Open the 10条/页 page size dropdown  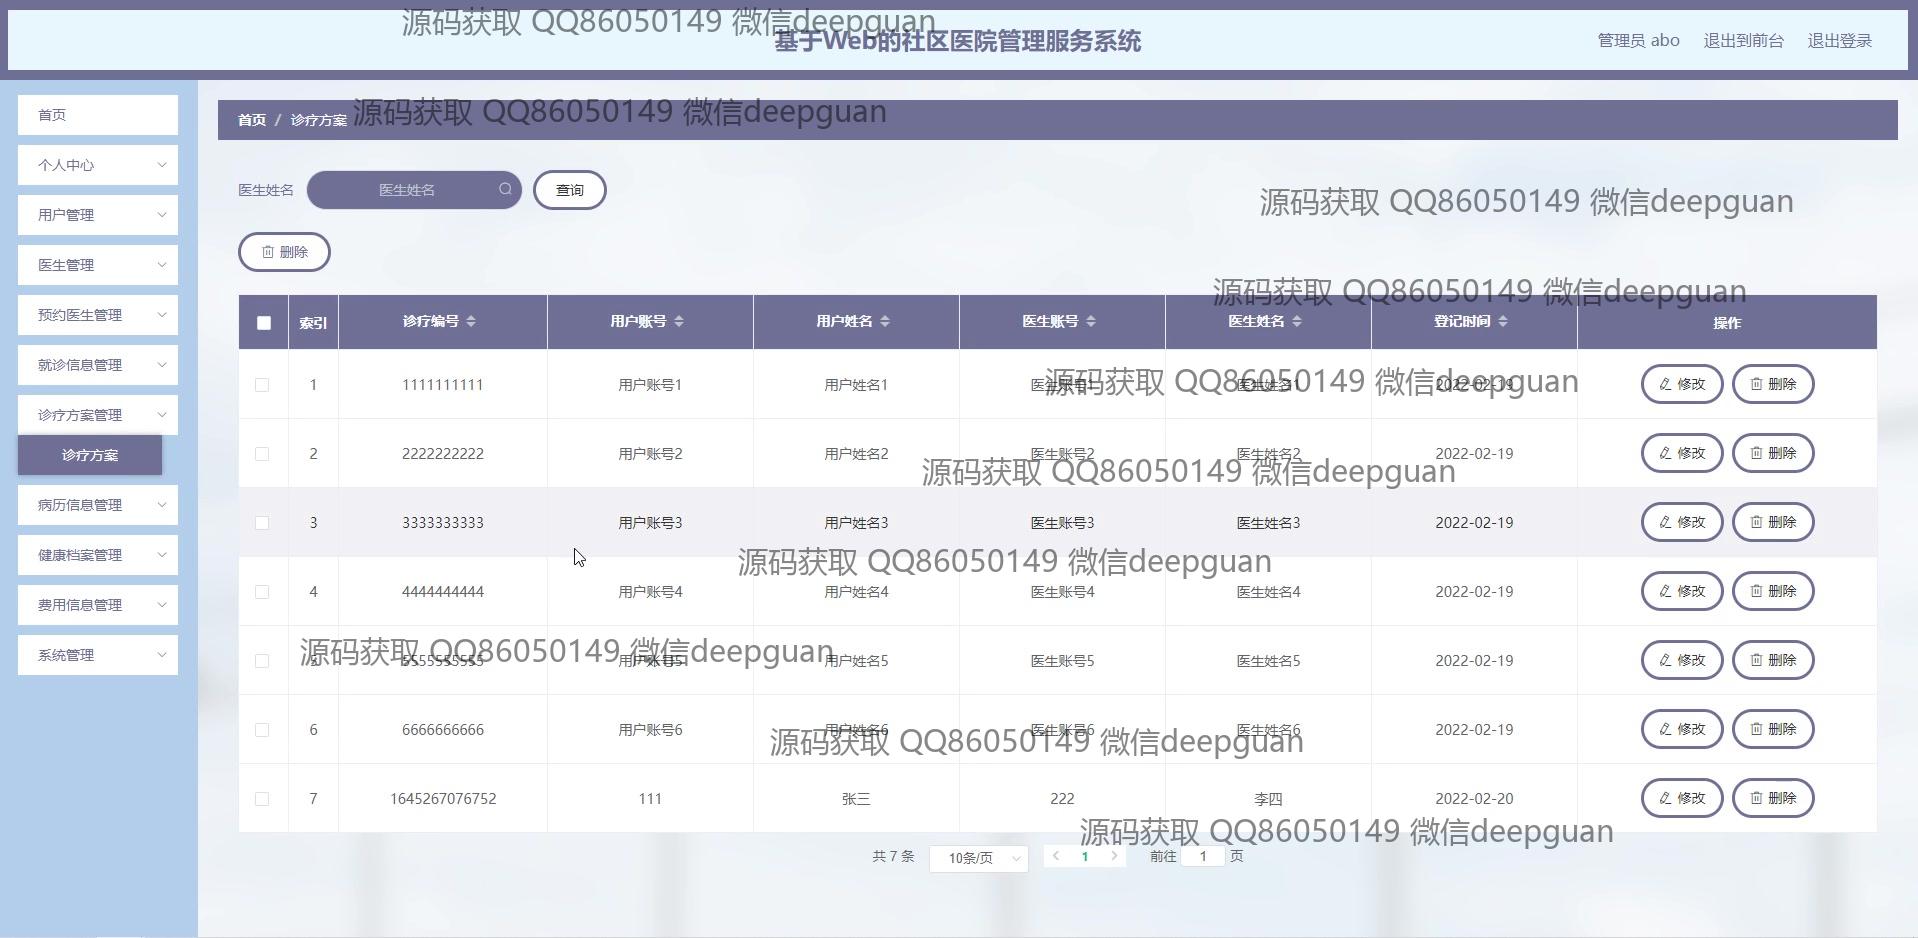pos(979,858)
